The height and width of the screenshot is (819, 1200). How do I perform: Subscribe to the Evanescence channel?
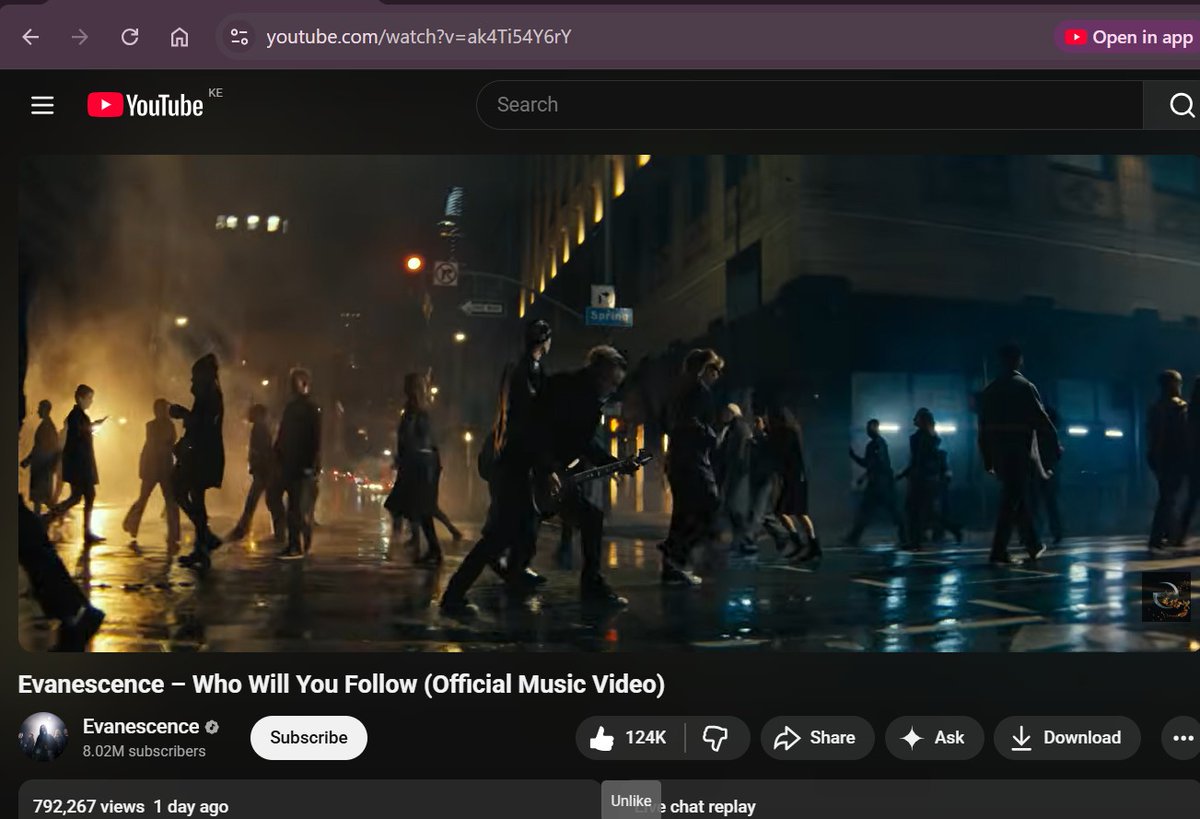click(309, 738)
